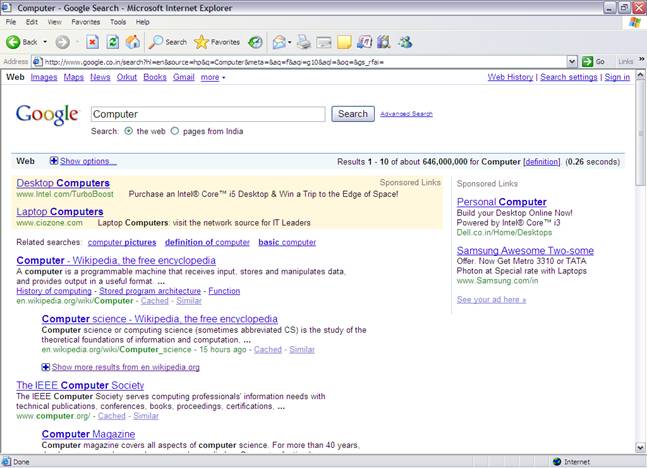Open the Help menu
The height and width of the screenshot is (468, 647).
coord(142,22)
